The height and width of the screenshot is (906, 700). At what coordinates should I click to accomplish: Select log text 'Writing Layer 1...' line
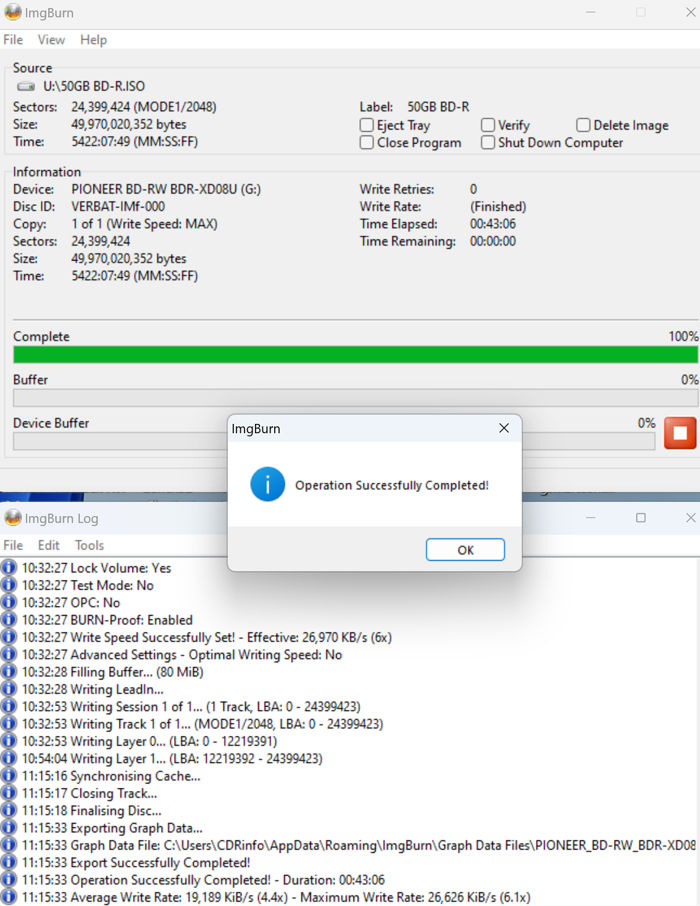pyautogui.click(x=172, y=759)
